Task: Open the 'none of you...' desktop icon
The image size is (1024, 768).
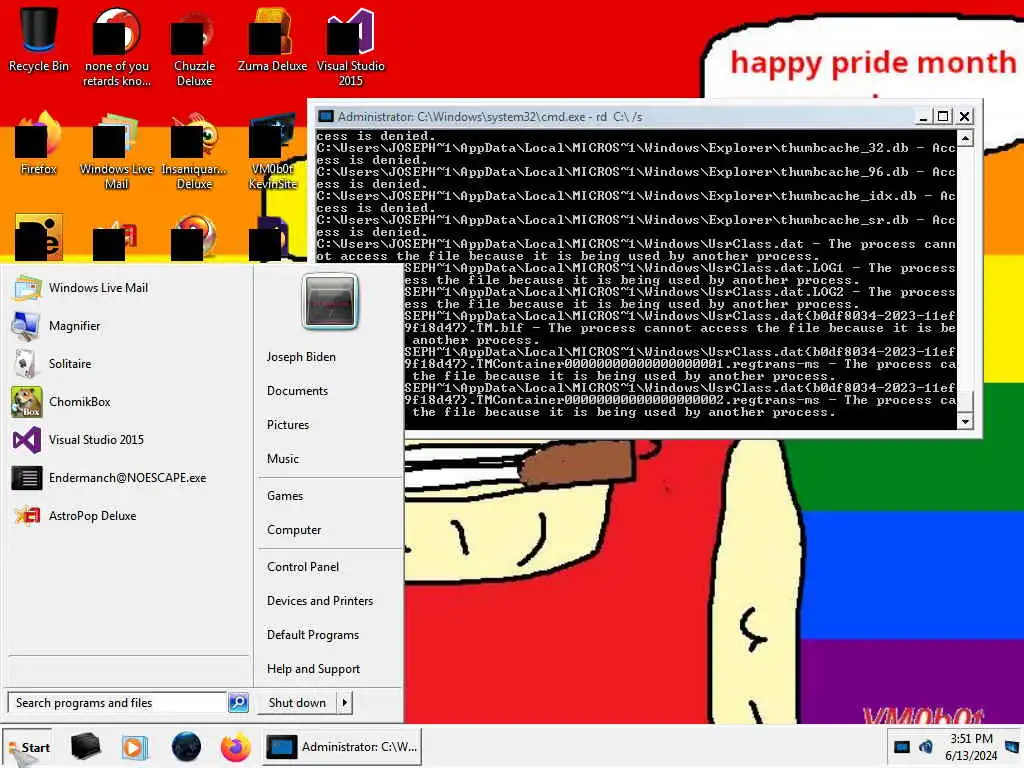Action: click(x=116, y=47)
